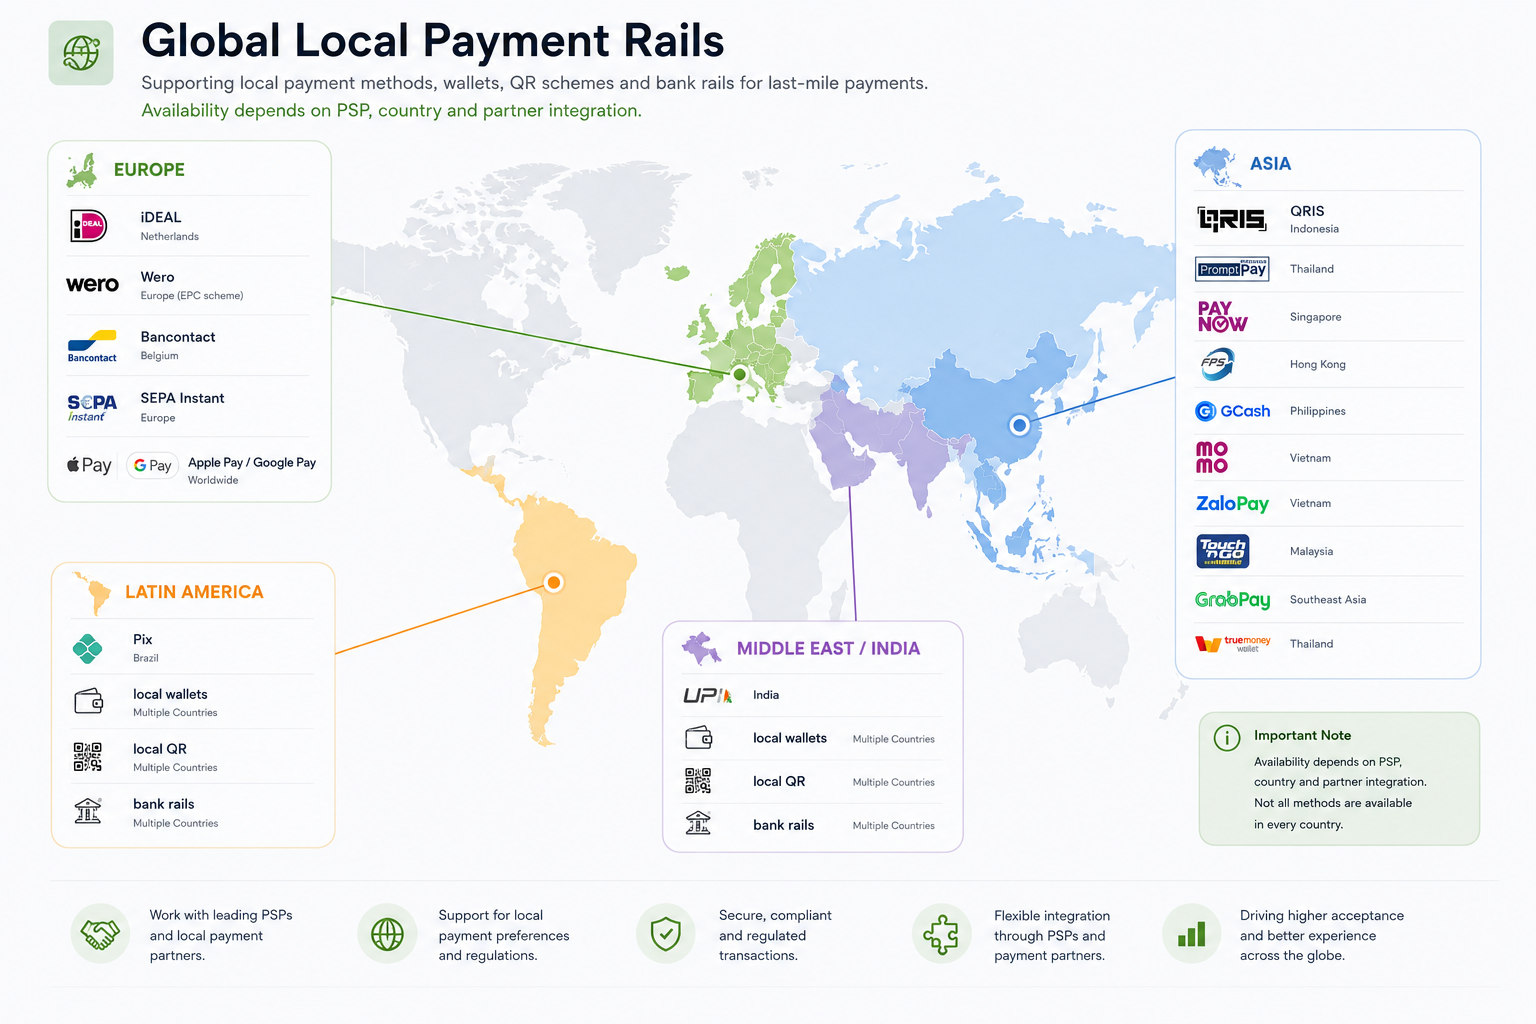
Task: Click the SEPA Instant logo
Action: (92, 407)
